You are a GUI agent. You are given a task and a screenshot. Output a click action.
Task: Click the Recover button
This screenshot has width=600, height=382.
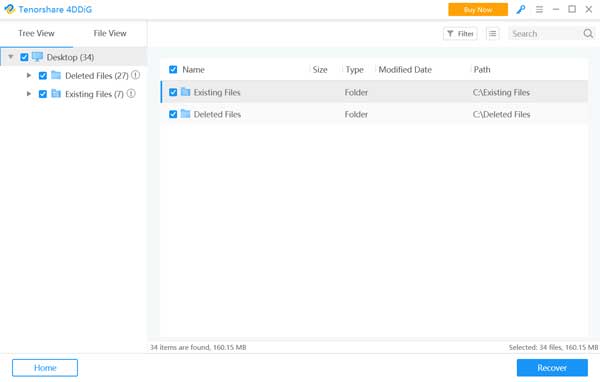[552, 368]
